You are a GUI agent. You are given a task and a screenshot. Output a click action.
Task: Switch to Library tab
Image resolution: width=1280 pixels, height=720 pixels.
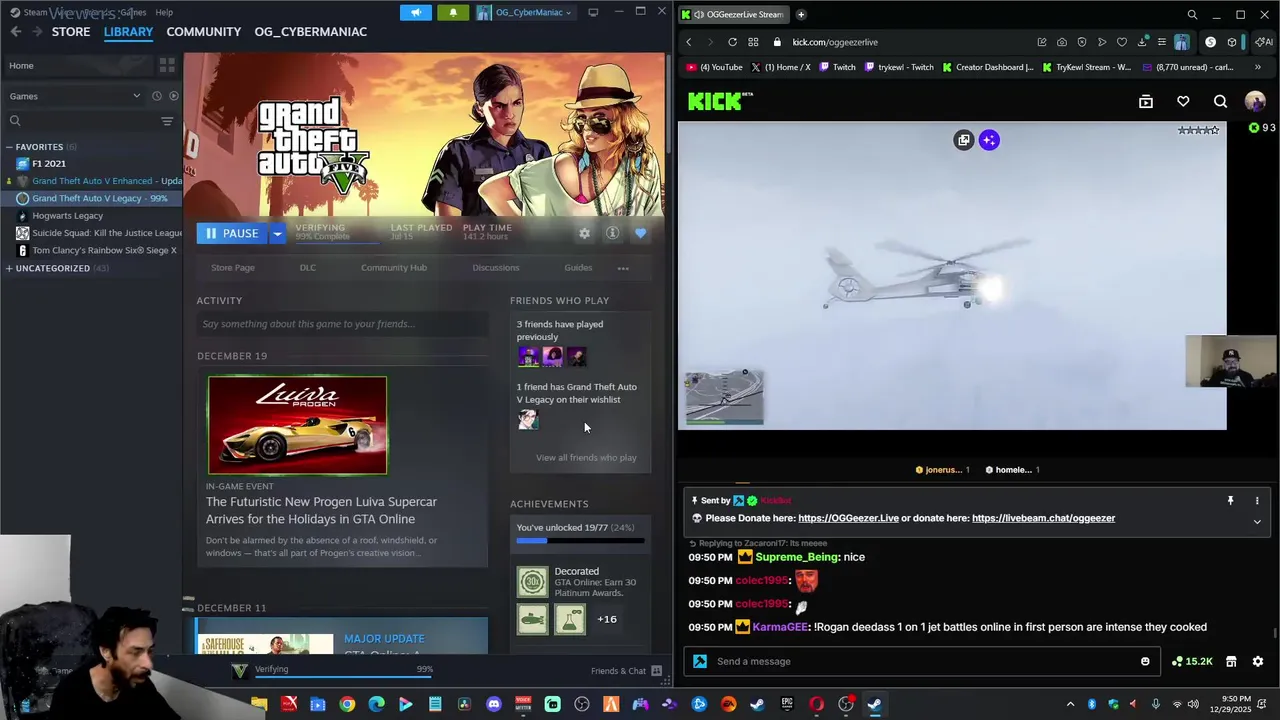click(128, 32)
